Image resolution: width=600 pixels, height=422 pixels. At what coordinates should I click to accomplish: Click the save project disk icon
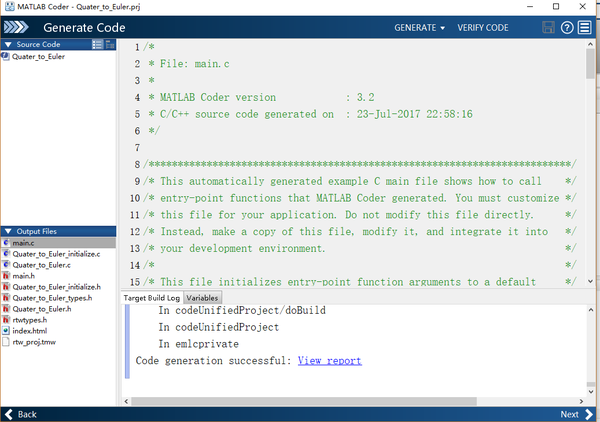[x=548, y=27]
